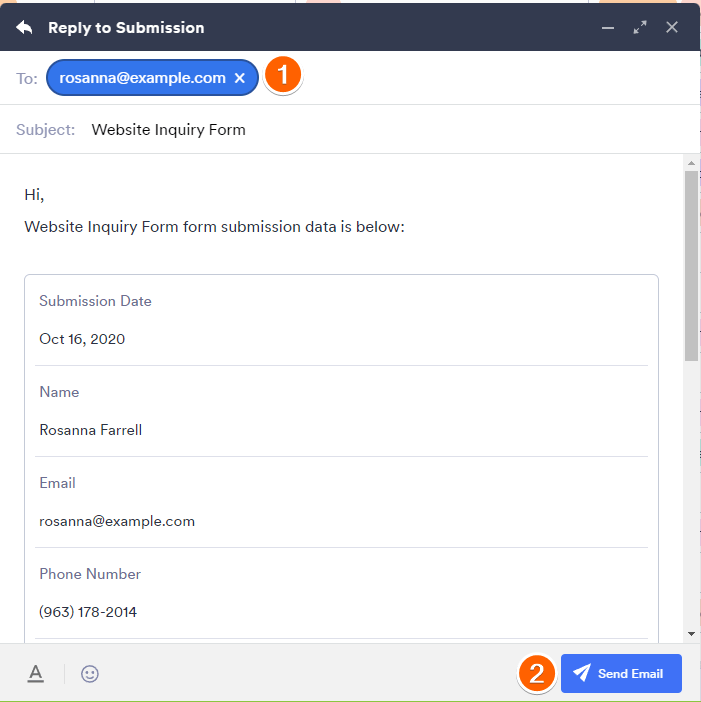Click the vertical scrollbar thumb
Image resolution: width=701 pixels, height=702 pixels.
[x=691, y=265]
